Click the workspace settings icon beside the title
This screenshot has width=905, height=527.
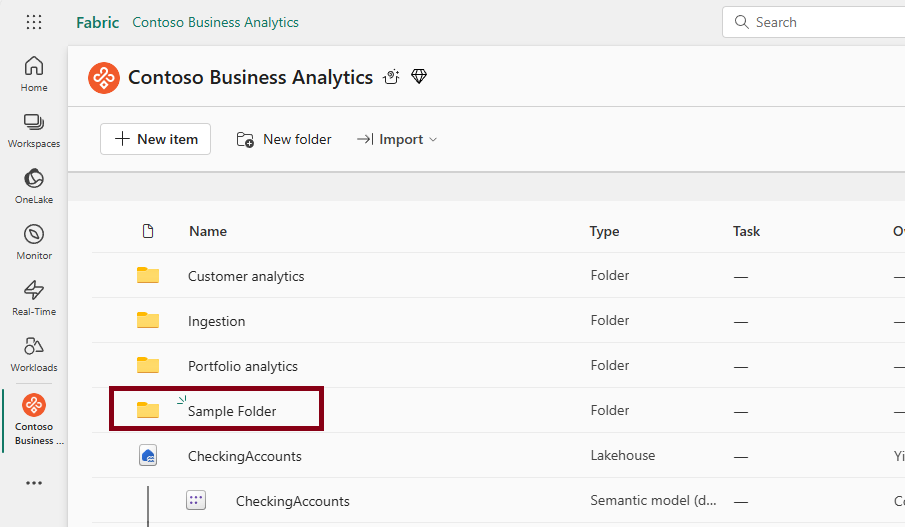tap(392, 77)
